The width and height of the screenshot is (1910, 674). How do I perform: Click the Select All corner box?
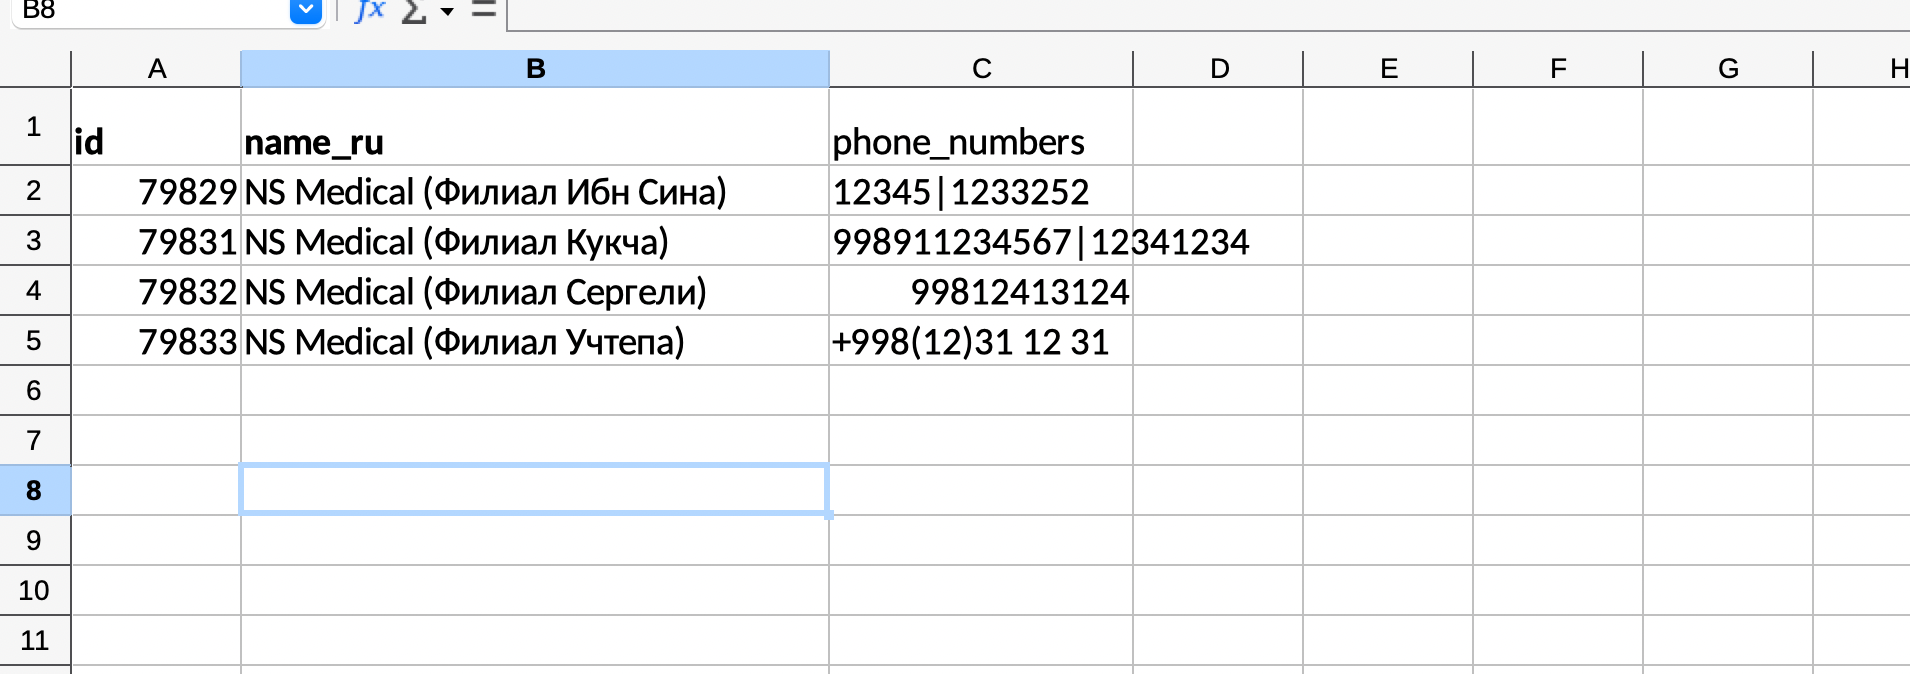point(35,69)
